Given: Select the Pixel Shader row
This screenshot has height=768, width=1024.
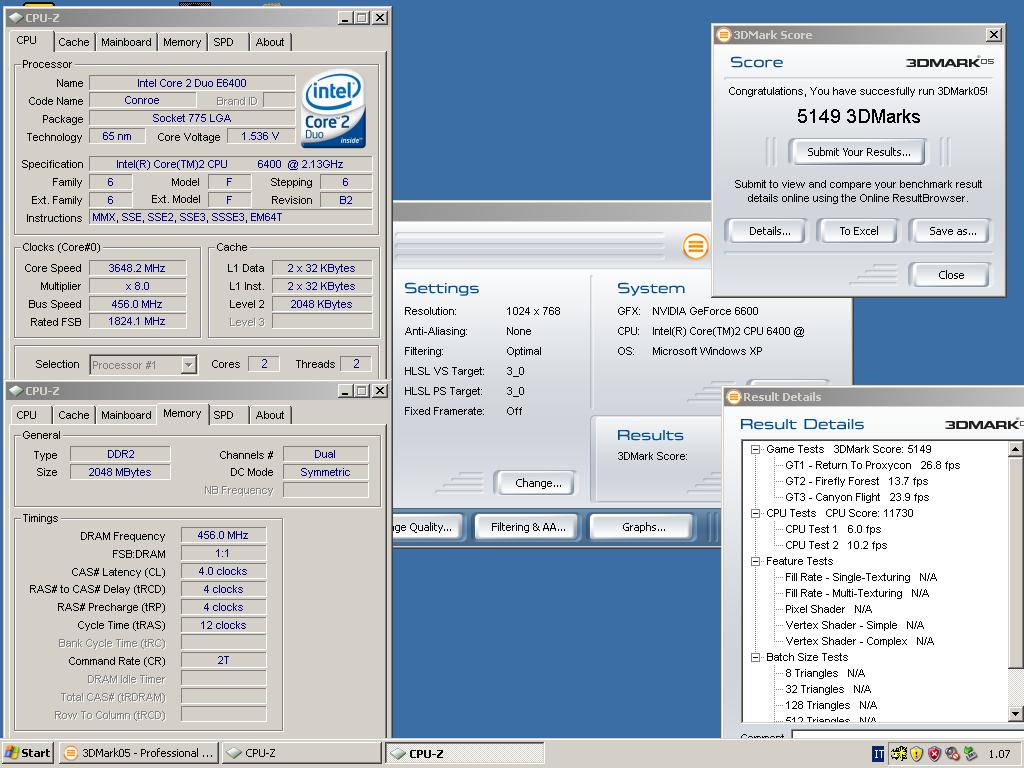Looking at the screenshot, I should [x=828, y=609].
